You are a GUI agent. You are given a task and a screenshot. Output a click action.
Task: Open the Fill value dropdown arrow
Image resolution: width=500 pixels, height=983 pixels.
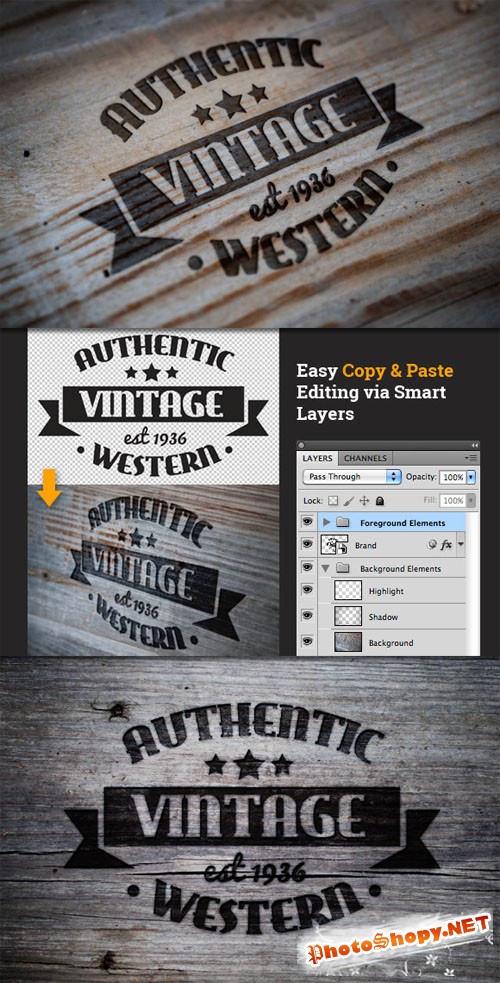[x=470, y=500]
